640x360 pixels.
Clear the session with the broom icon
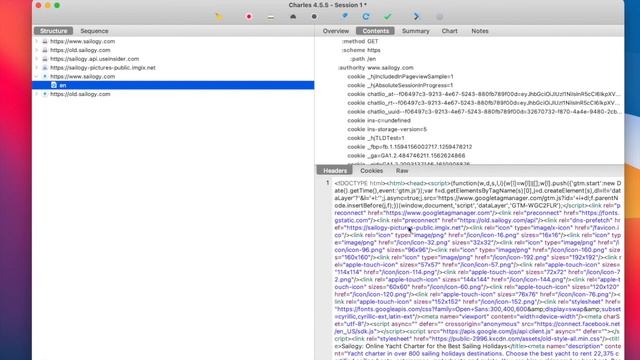[x=219, y=17]
